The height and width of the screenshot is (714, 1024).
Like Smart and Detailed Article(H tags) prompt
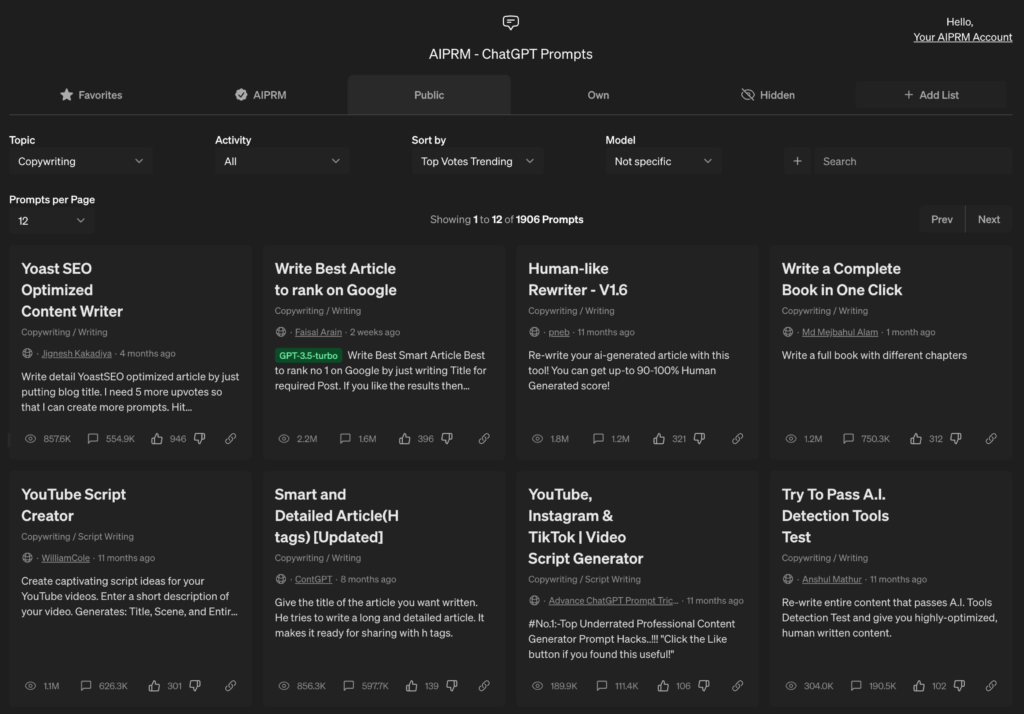click(x=411, y=685)
